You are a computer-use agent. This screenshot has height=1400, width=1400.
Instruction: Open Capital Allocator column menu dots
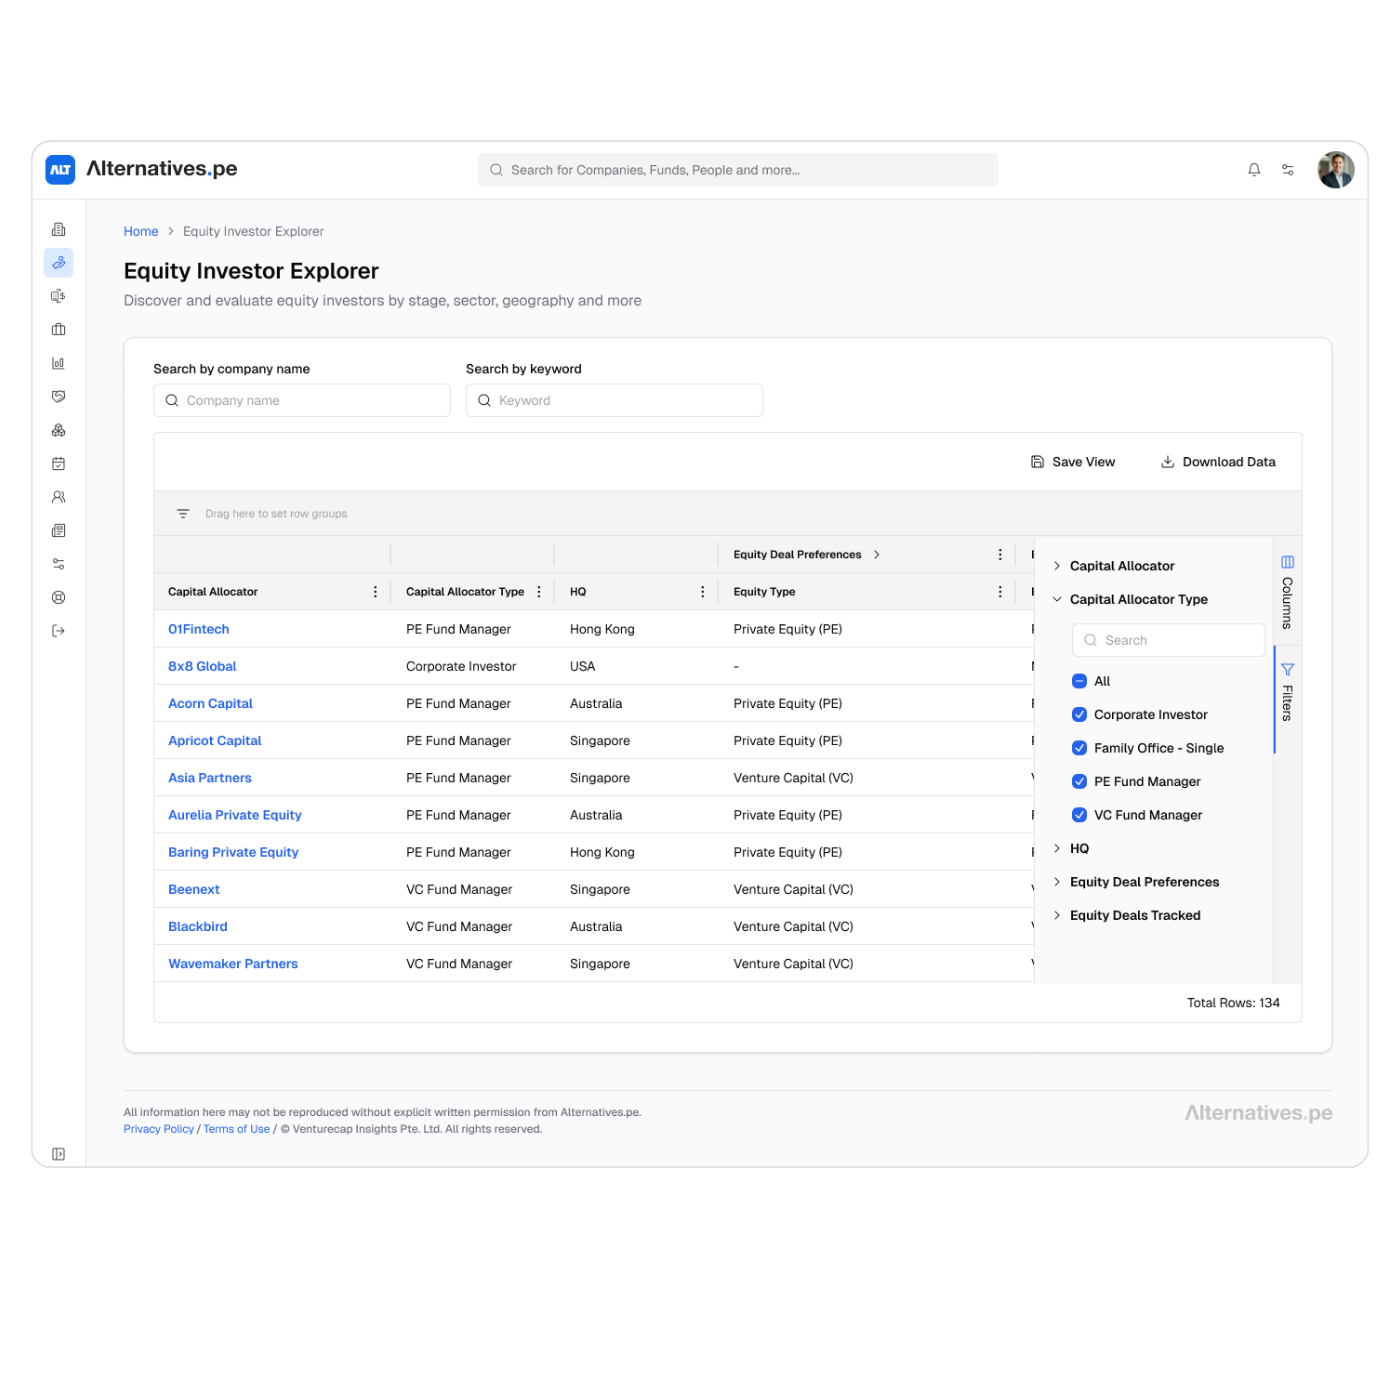(376, 592)
